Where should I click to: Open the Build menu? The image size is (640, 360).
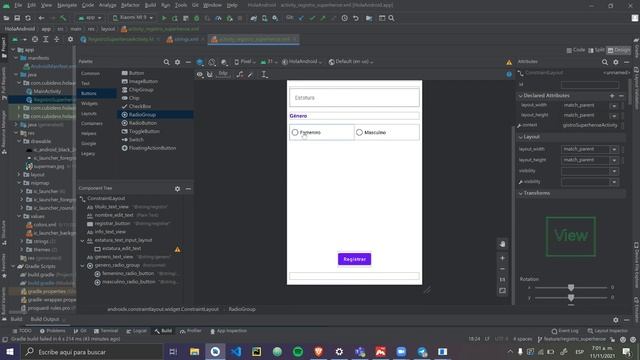(150, 5)
